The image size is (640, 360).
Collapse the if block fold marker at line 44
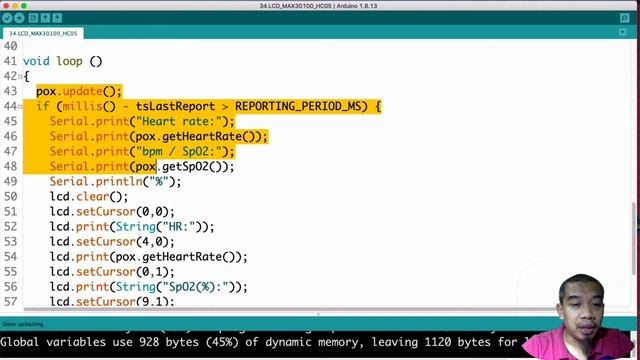coord(20,107)
